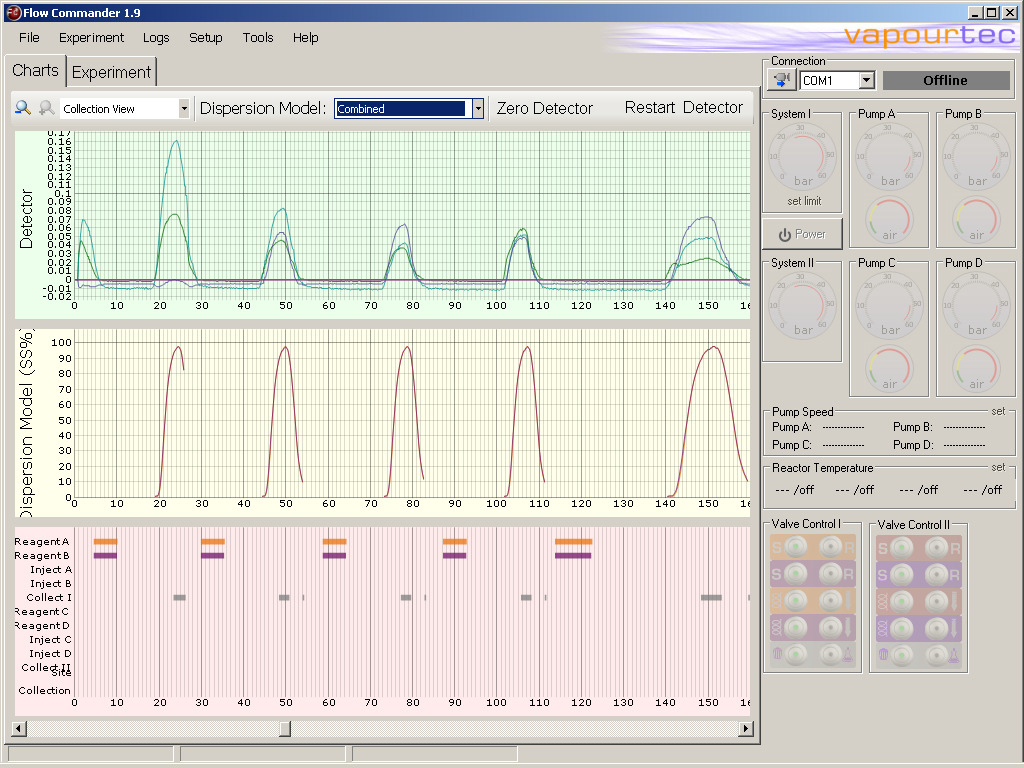This screenshot has width=1024, height=768.
Task: Open the COM1 port dropdown
Action: [866, 80]
